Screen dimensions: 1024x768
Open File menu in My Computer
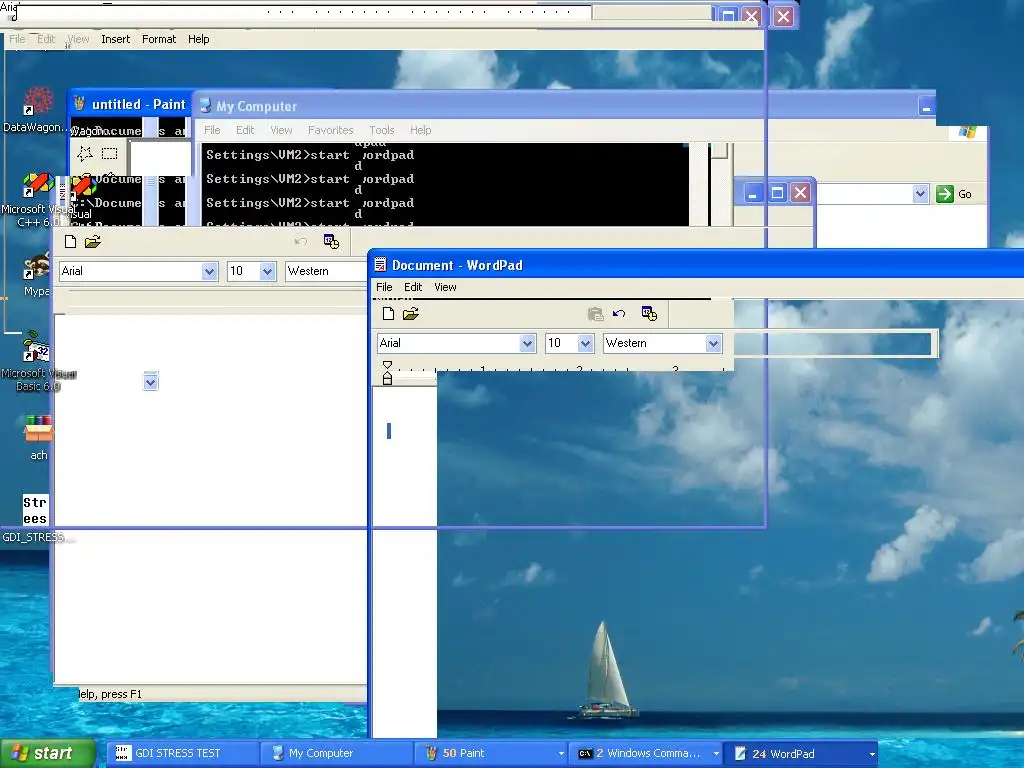(212, 130)
